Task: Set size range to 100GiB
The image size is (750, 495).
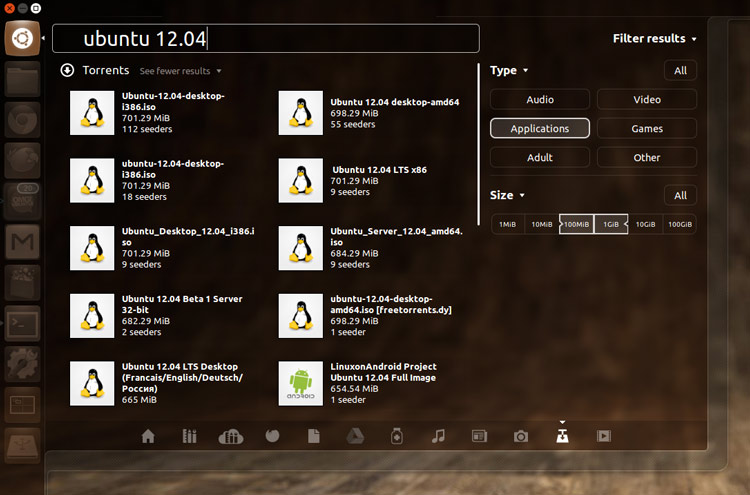Action: (x=680, y=224)
